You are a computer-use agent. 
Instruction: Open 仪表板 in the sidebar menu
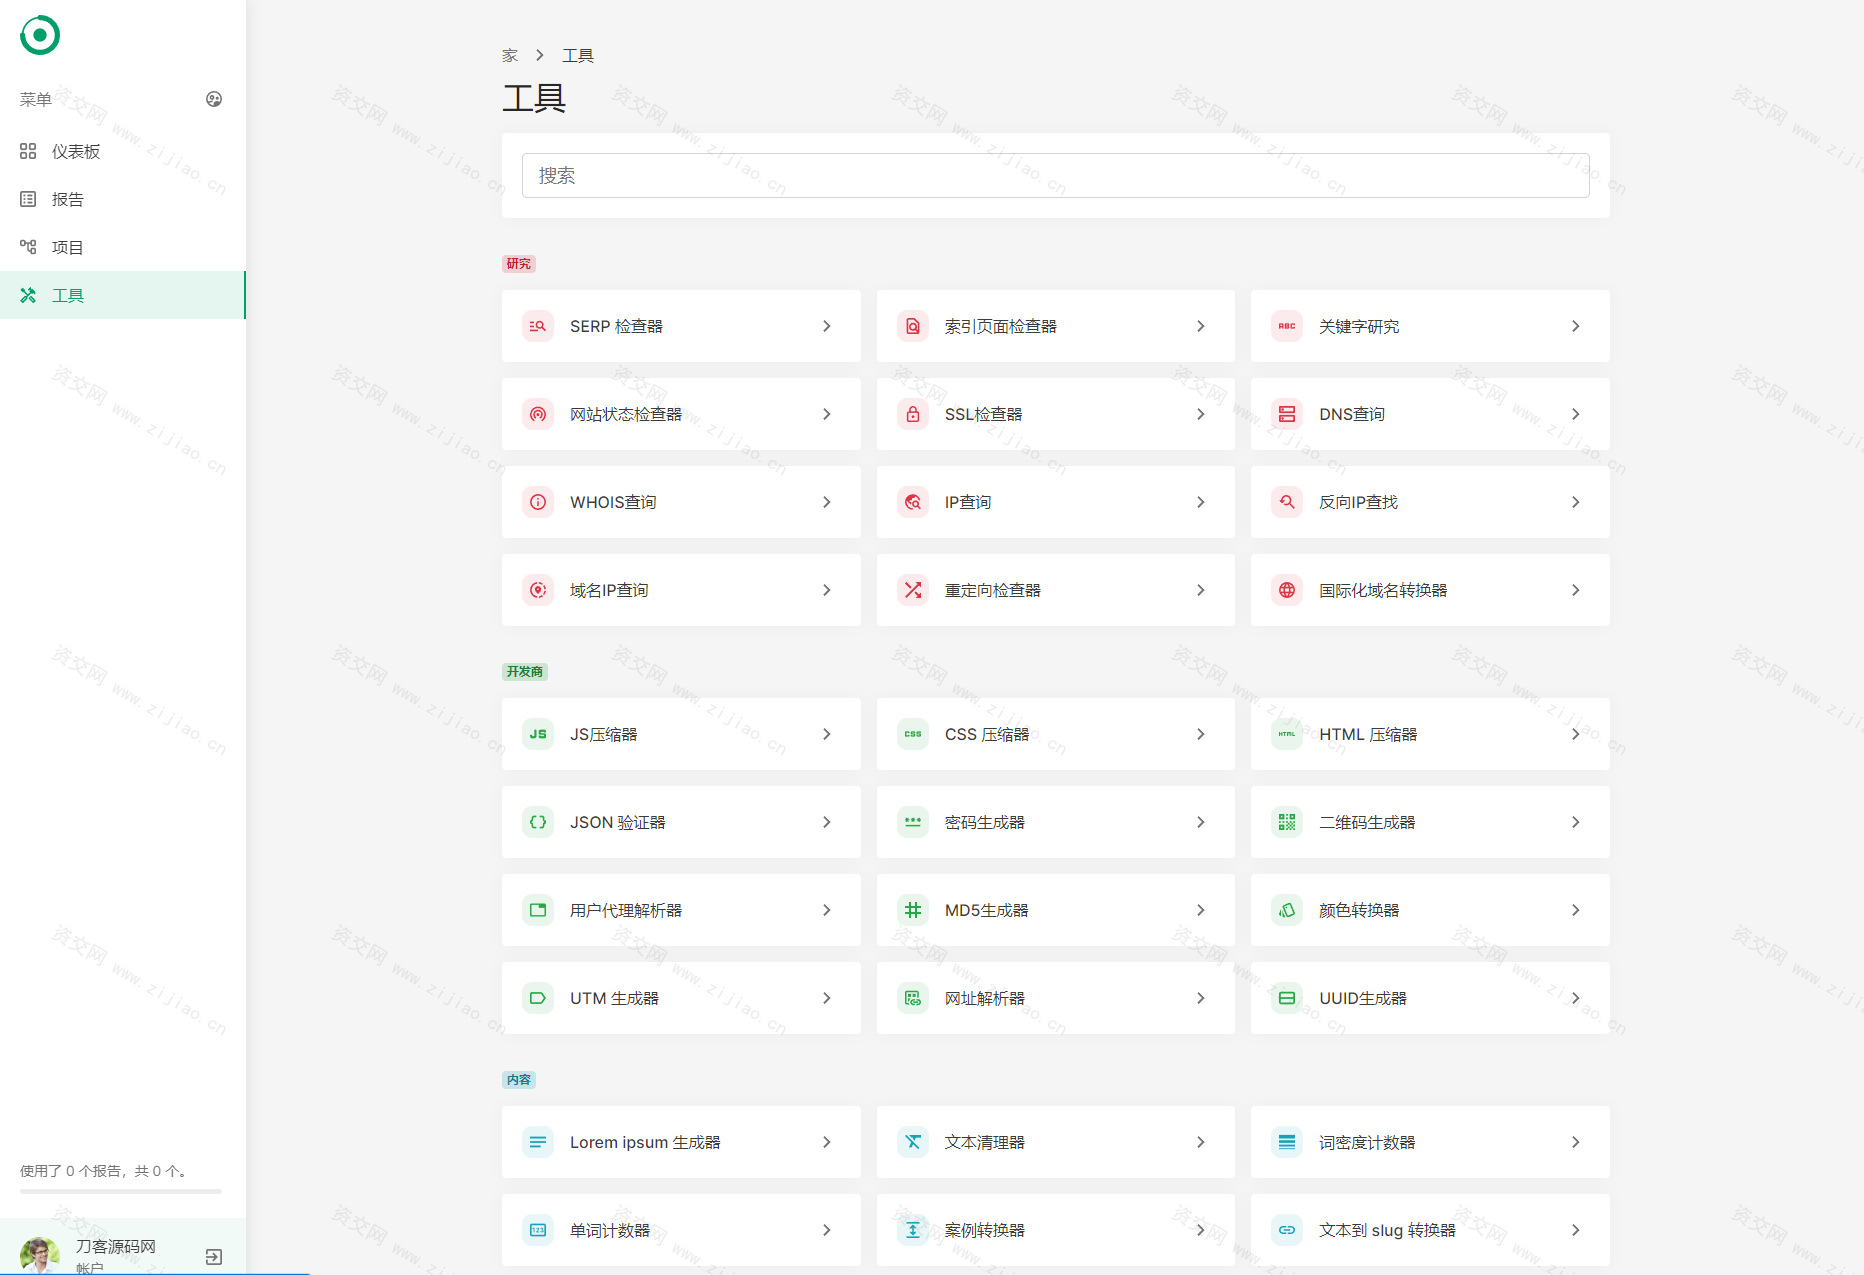[x=123, y=151]
